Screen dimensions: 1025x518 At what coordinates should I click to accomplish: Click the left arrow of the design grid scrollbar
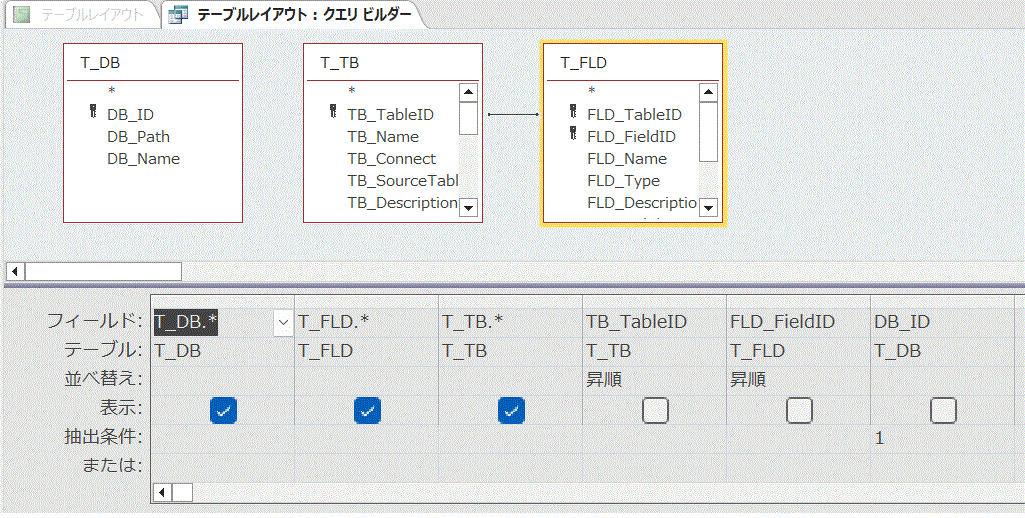[x=160, y=492]
